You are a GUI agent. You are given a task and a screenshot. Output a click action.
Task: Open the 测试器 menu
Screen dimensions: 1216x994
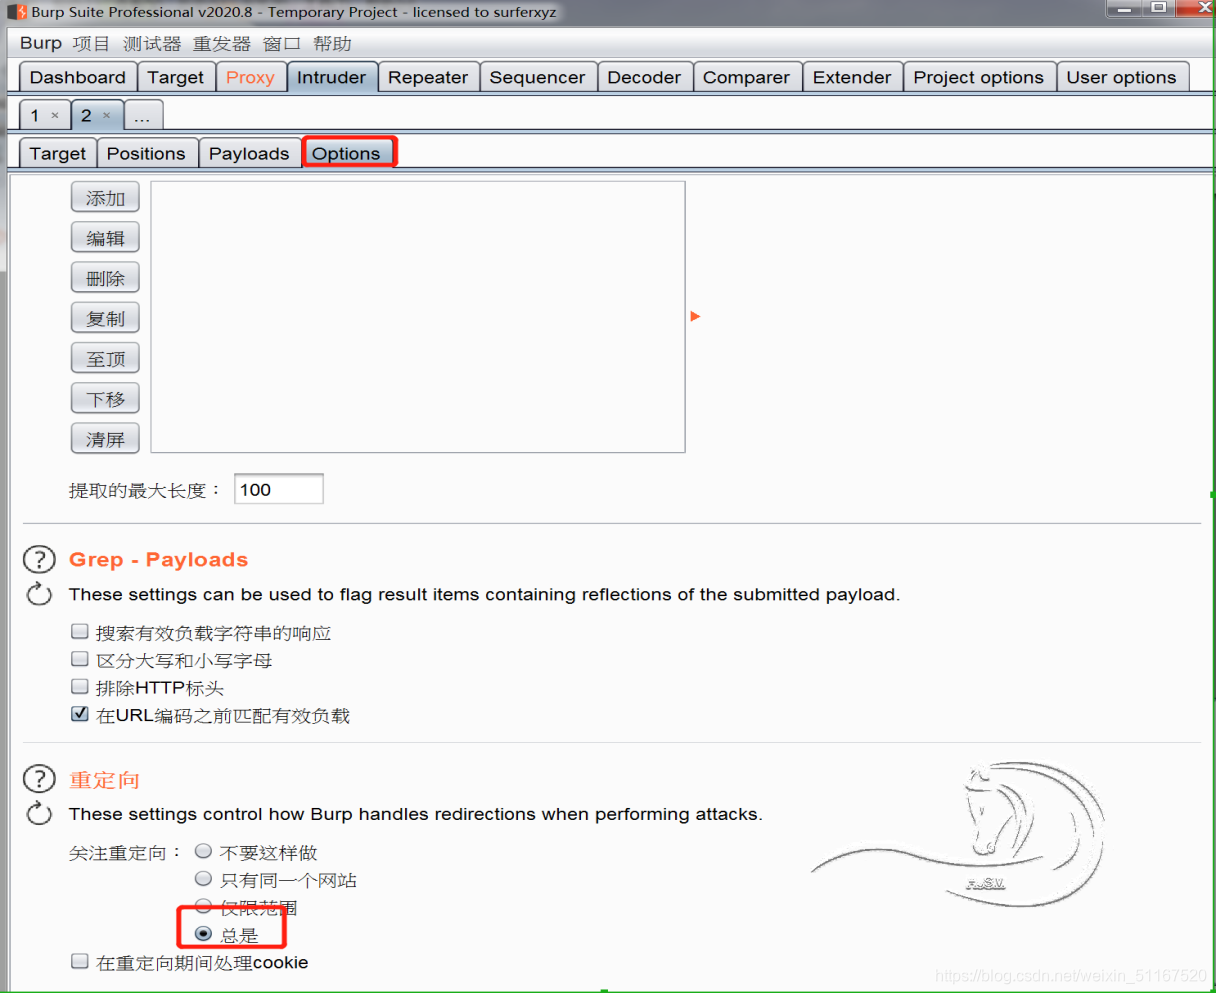[152, 43]
